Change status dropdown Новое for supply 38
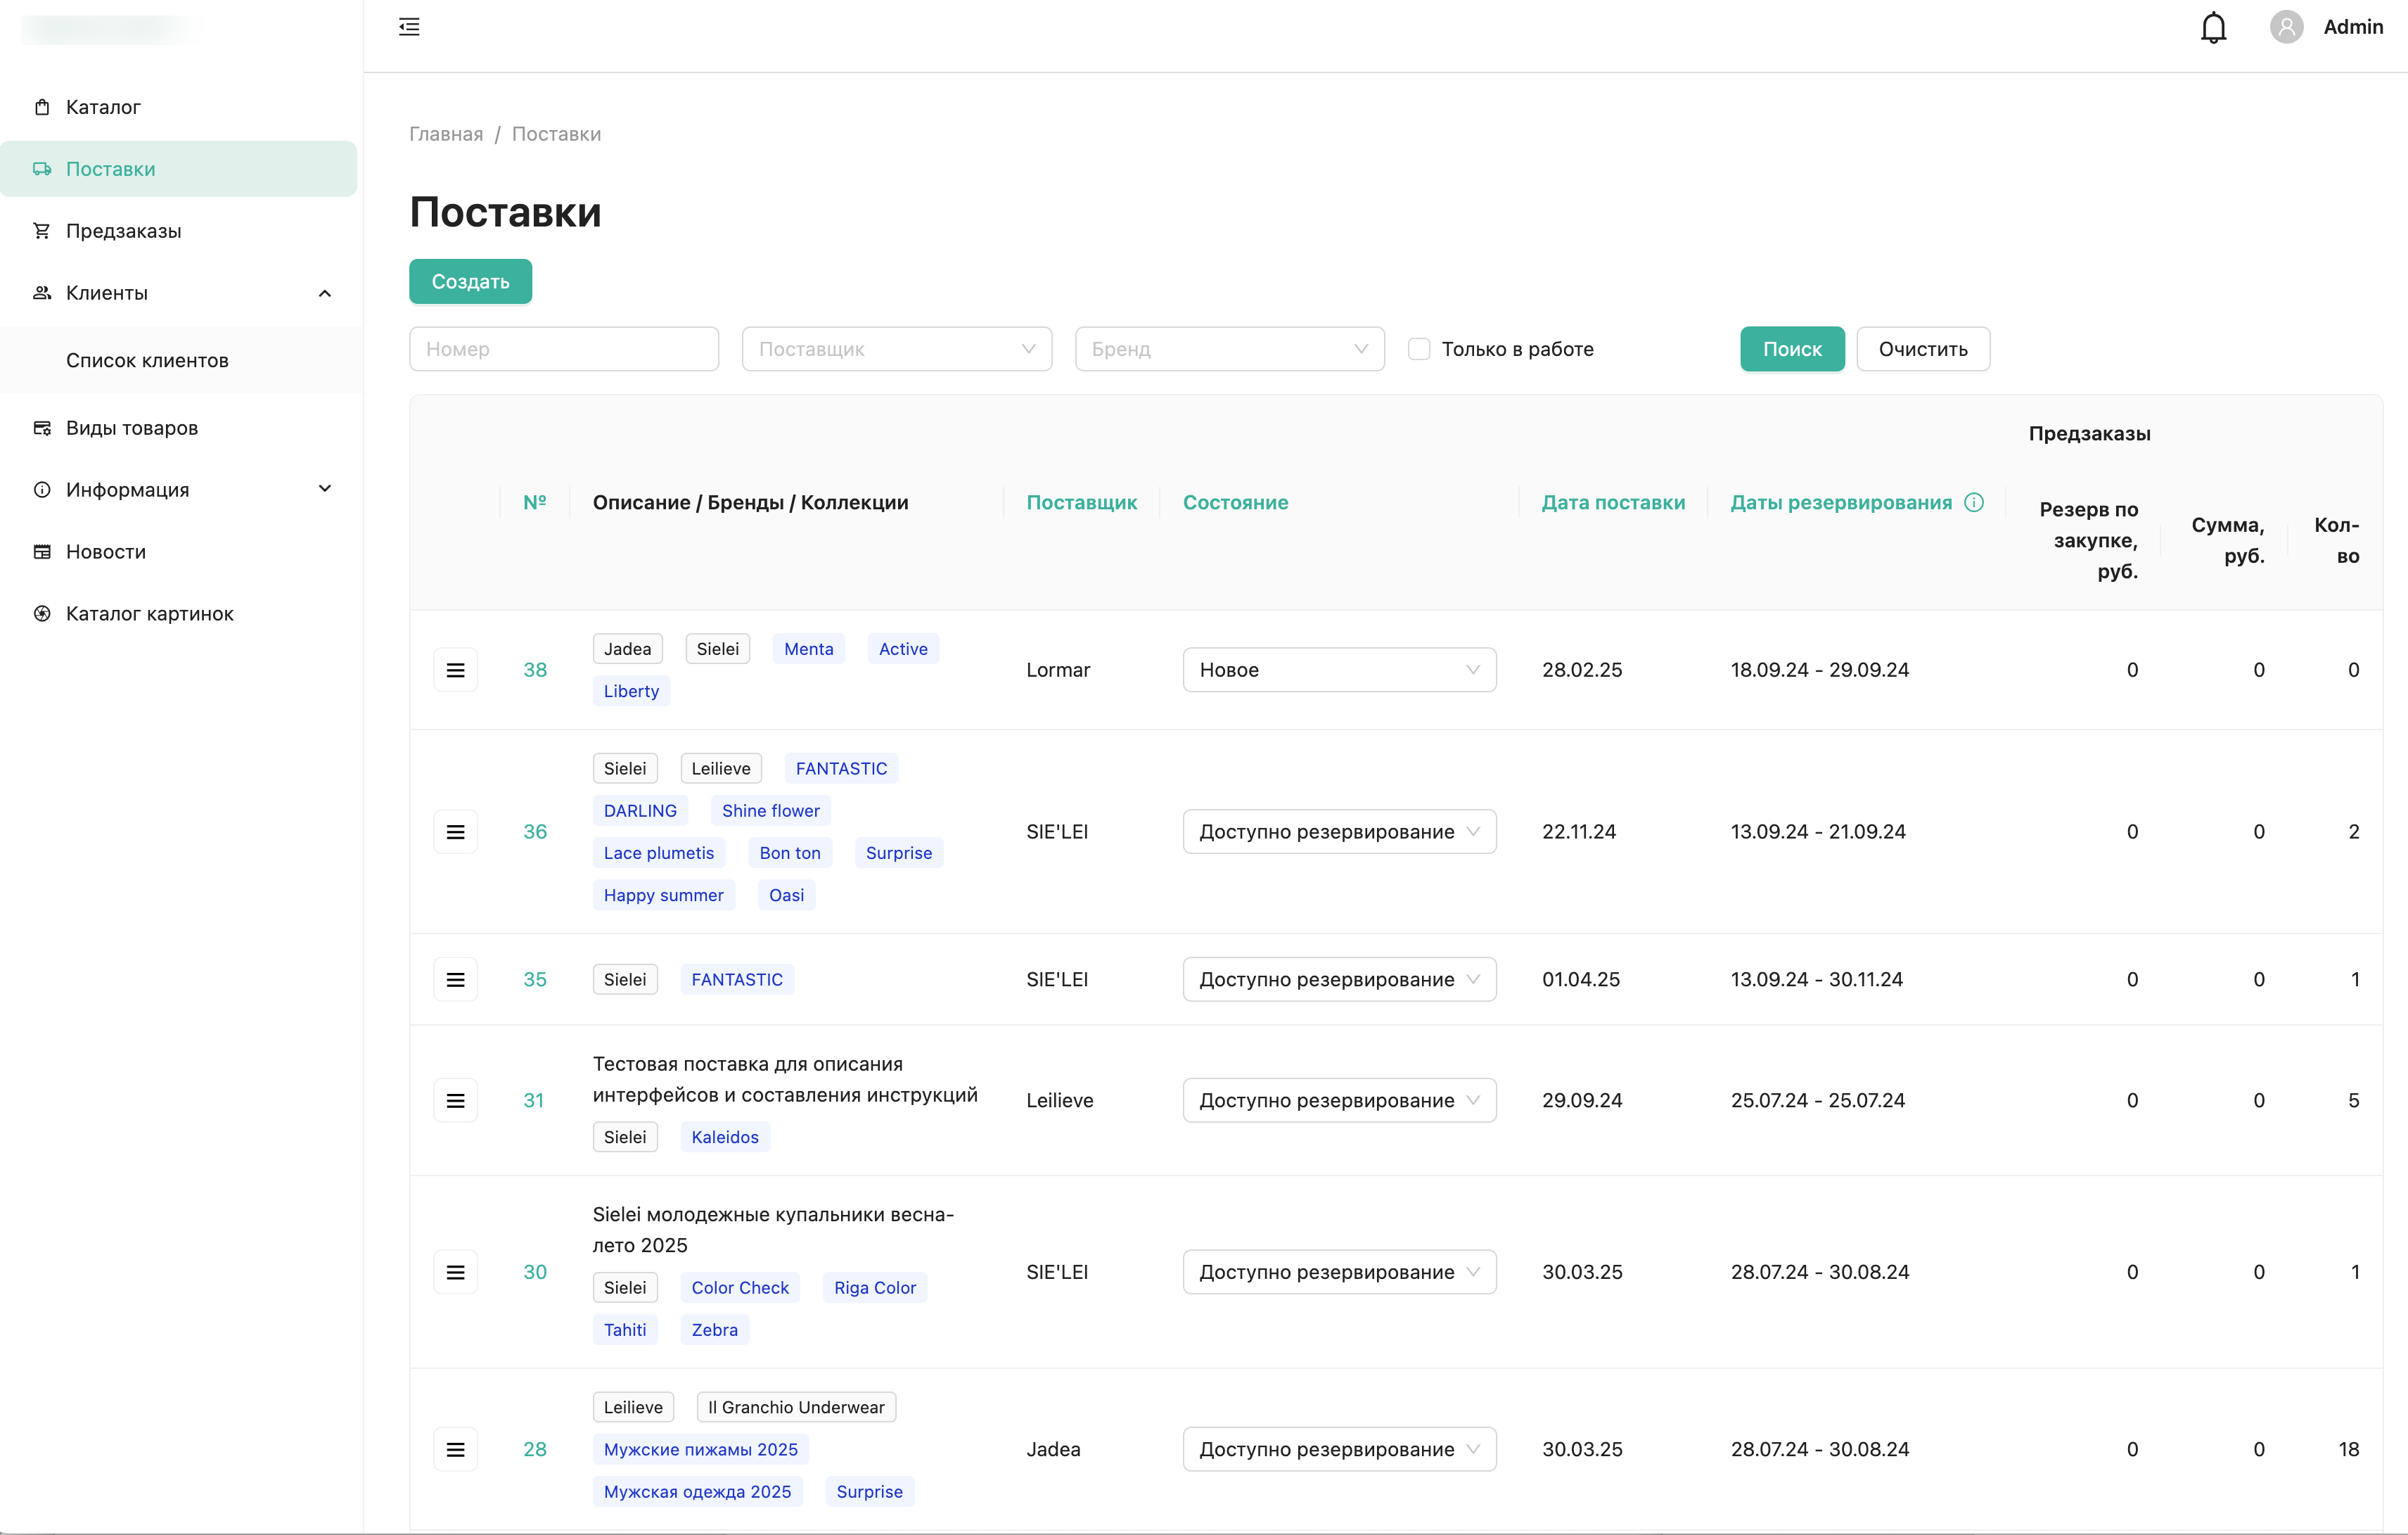2408x1535 pixels. 1338,670
